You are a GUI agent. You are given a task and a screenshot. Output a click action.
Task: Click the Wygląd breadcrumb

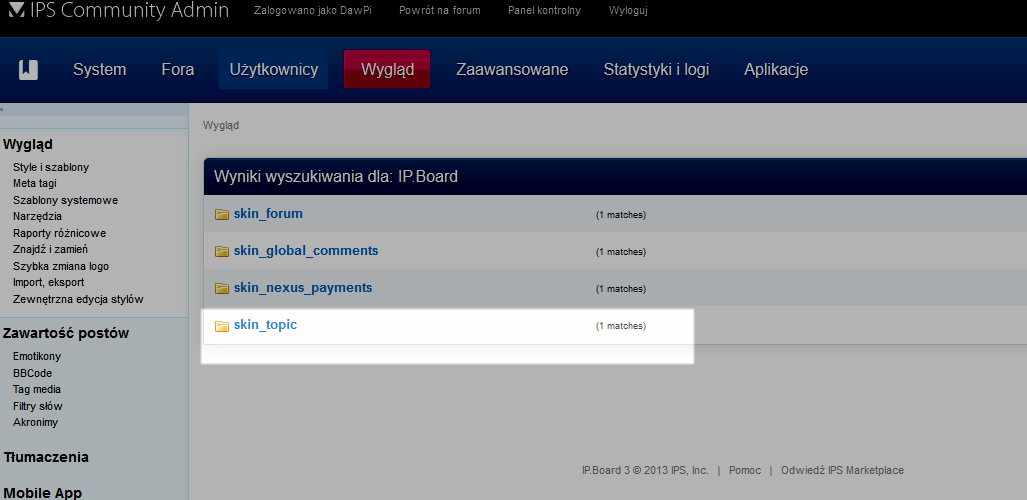coord(221,125)
